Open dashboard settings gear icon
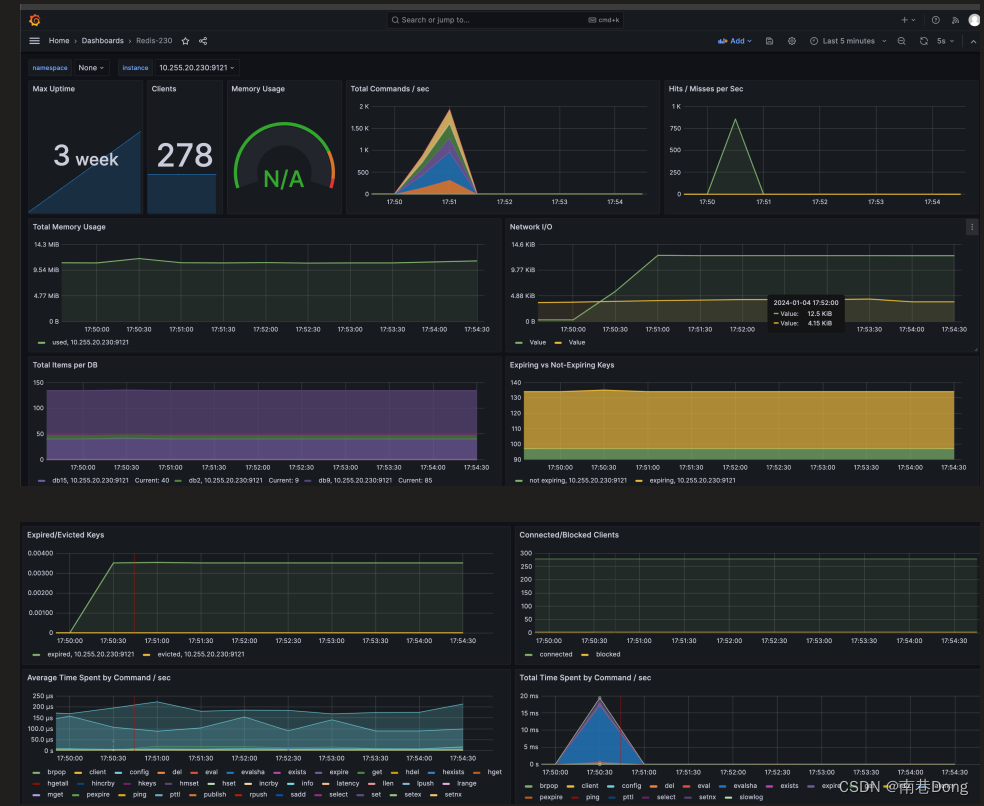Image resolution: width=984 pixels, height=806 pixels. tap(792, 41)
